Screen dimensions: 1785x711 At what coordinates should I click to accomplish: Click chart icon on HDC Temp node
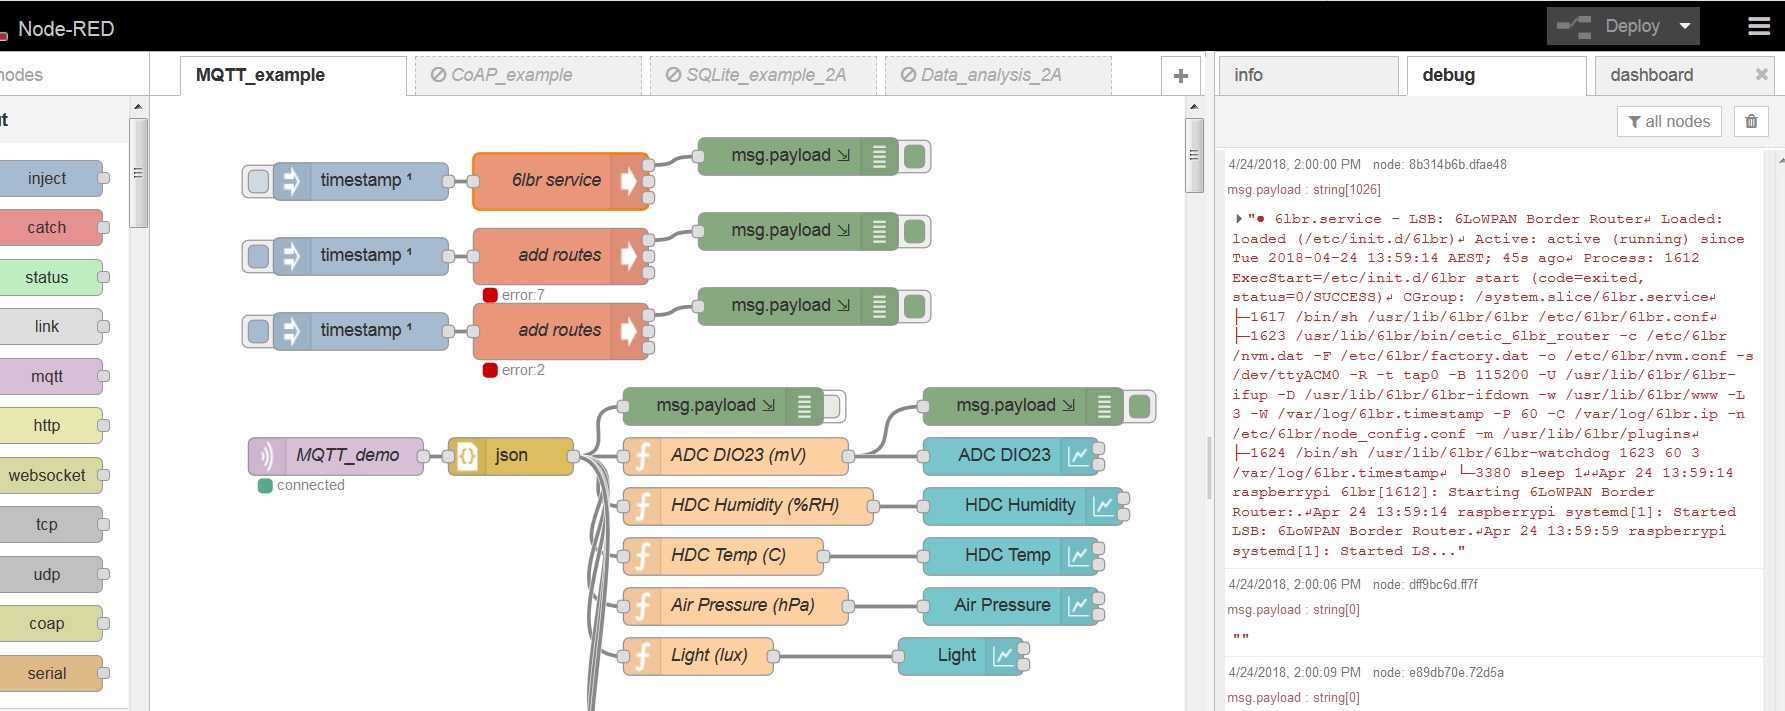point(1078,555)
